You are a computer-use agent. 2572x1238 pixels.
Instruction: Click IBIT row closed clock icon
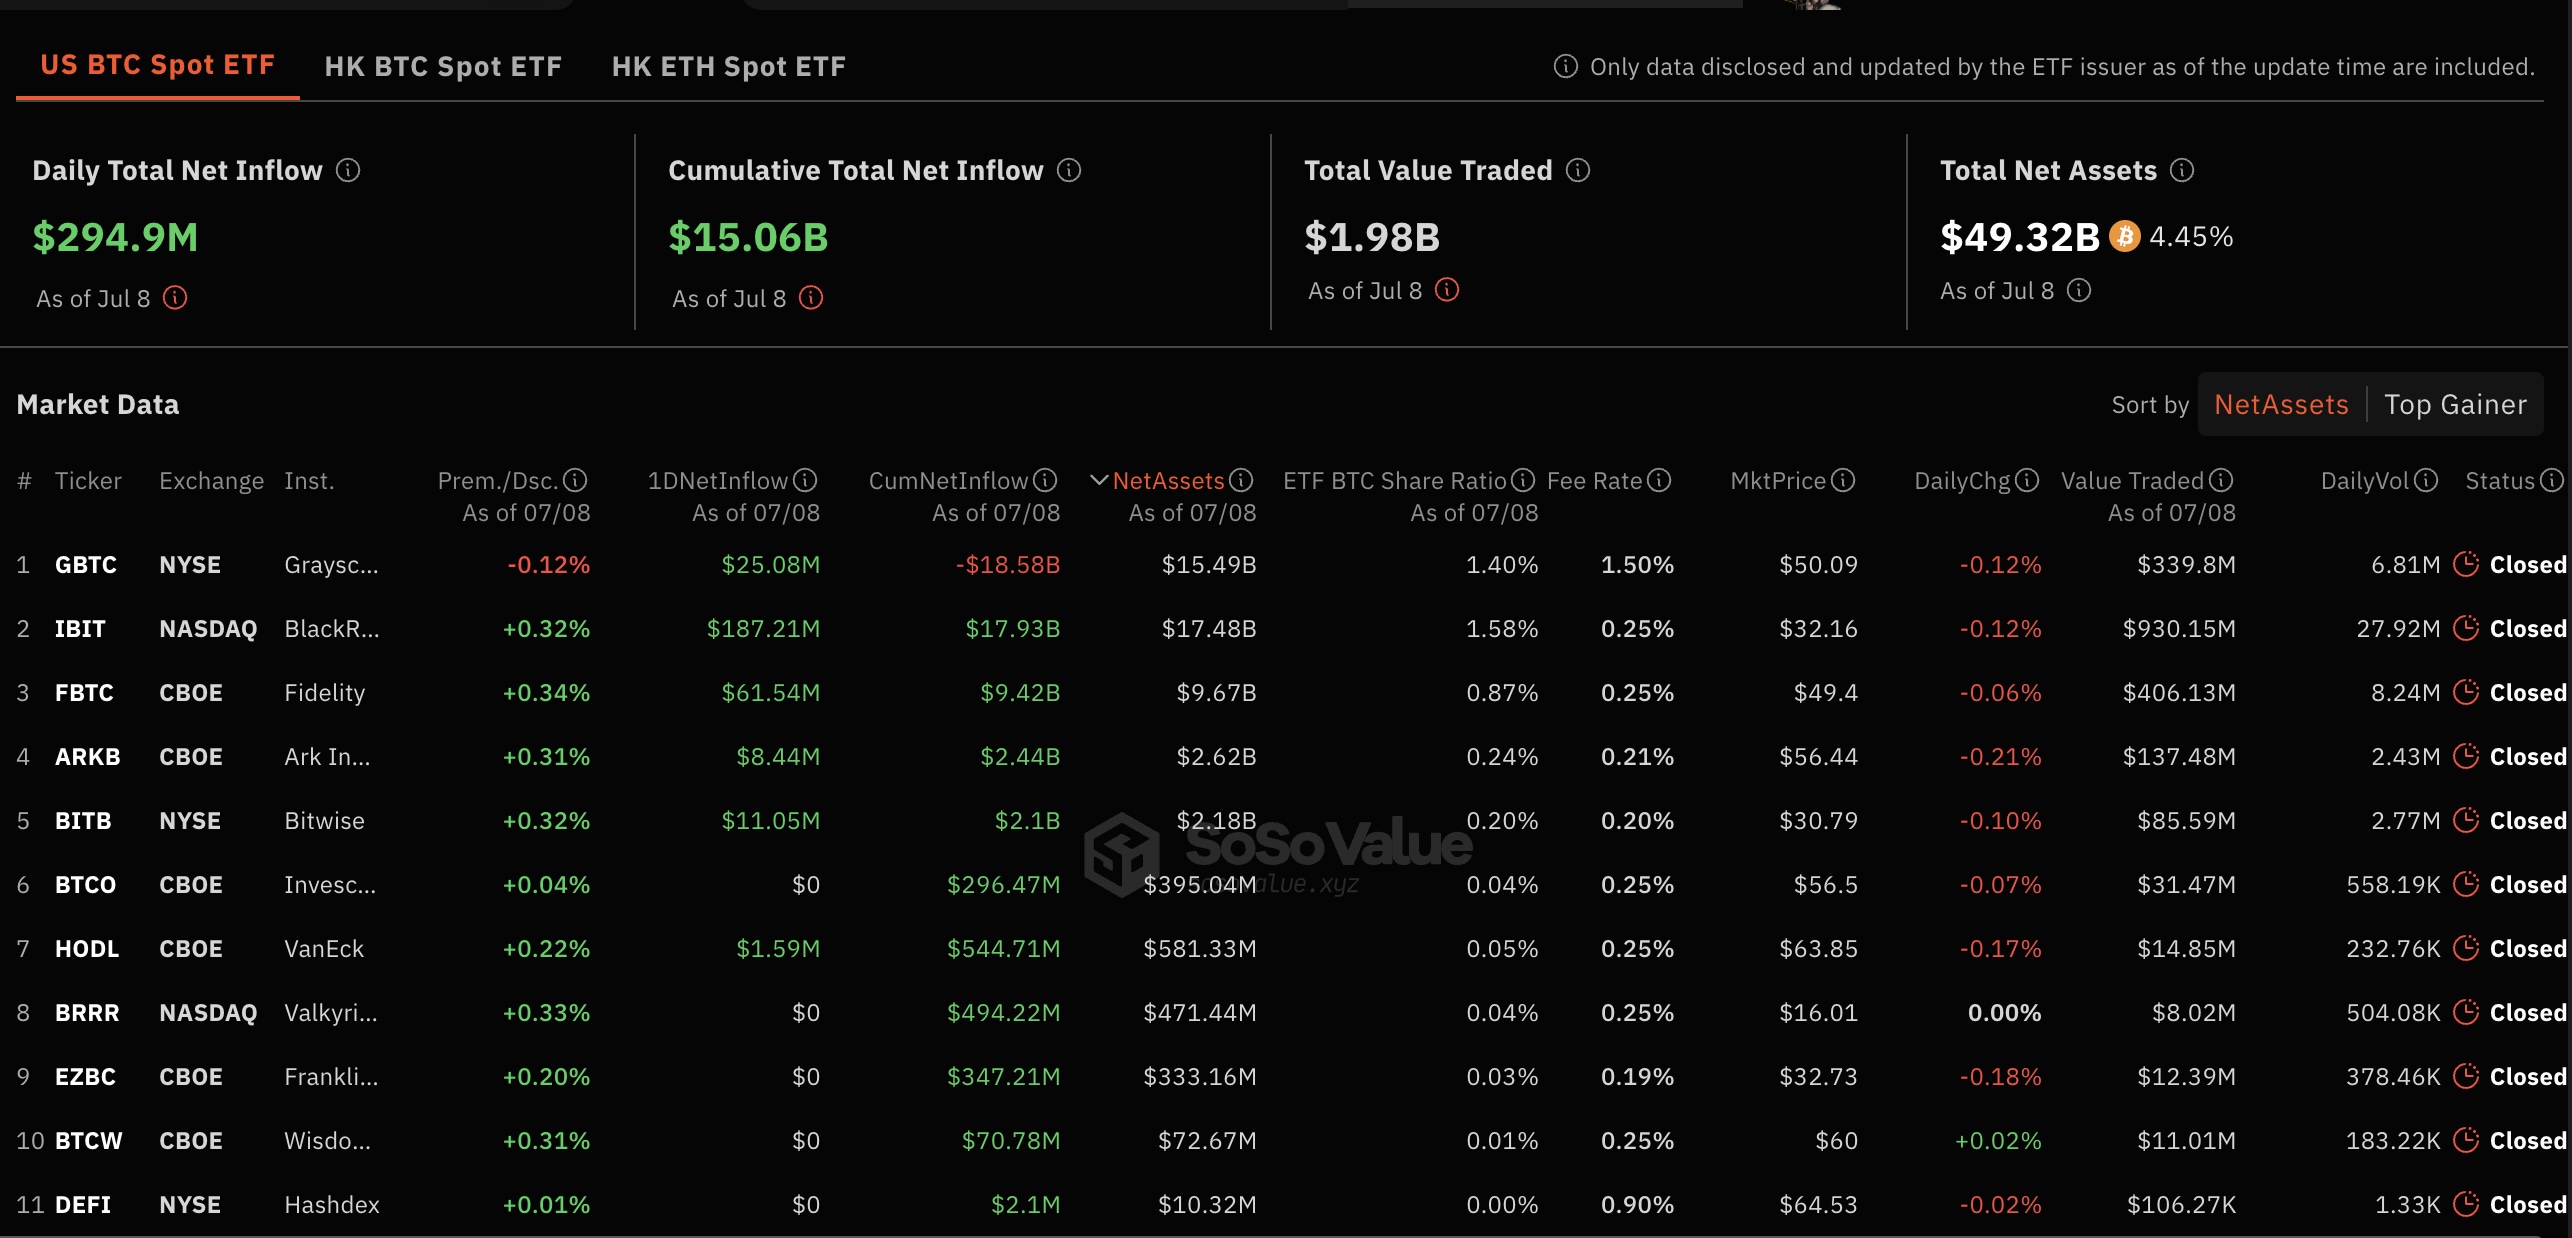coord(2466,628)
